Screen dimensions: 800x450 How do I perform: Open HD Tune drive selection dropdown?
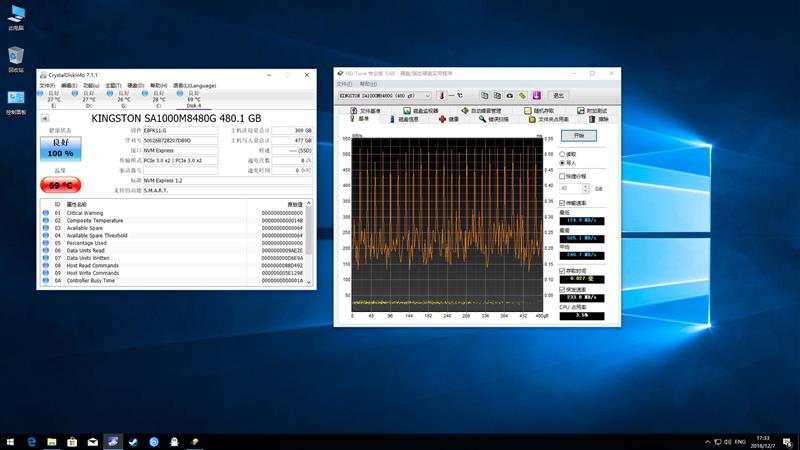[x=385, y=95]
